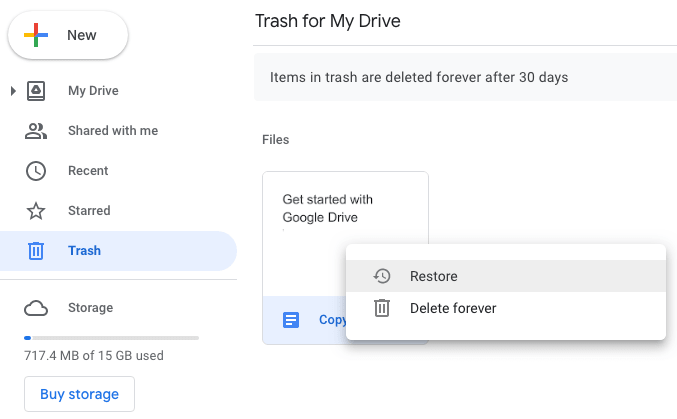Click the My Drive icon in sidebar

(x=36, y=91)
